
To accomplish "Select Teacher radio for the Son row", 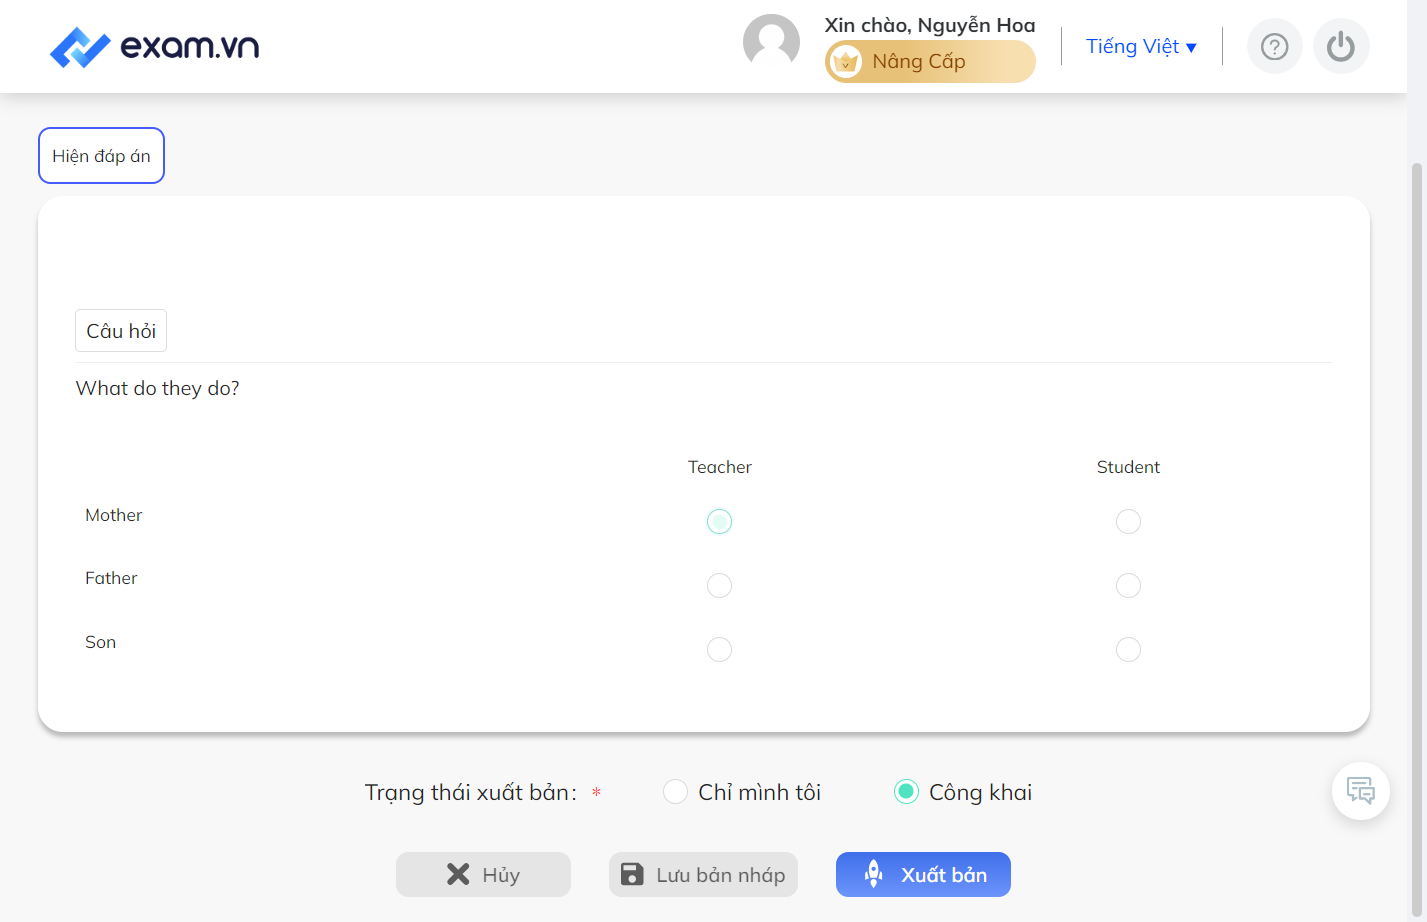I will tap(719, 649).
